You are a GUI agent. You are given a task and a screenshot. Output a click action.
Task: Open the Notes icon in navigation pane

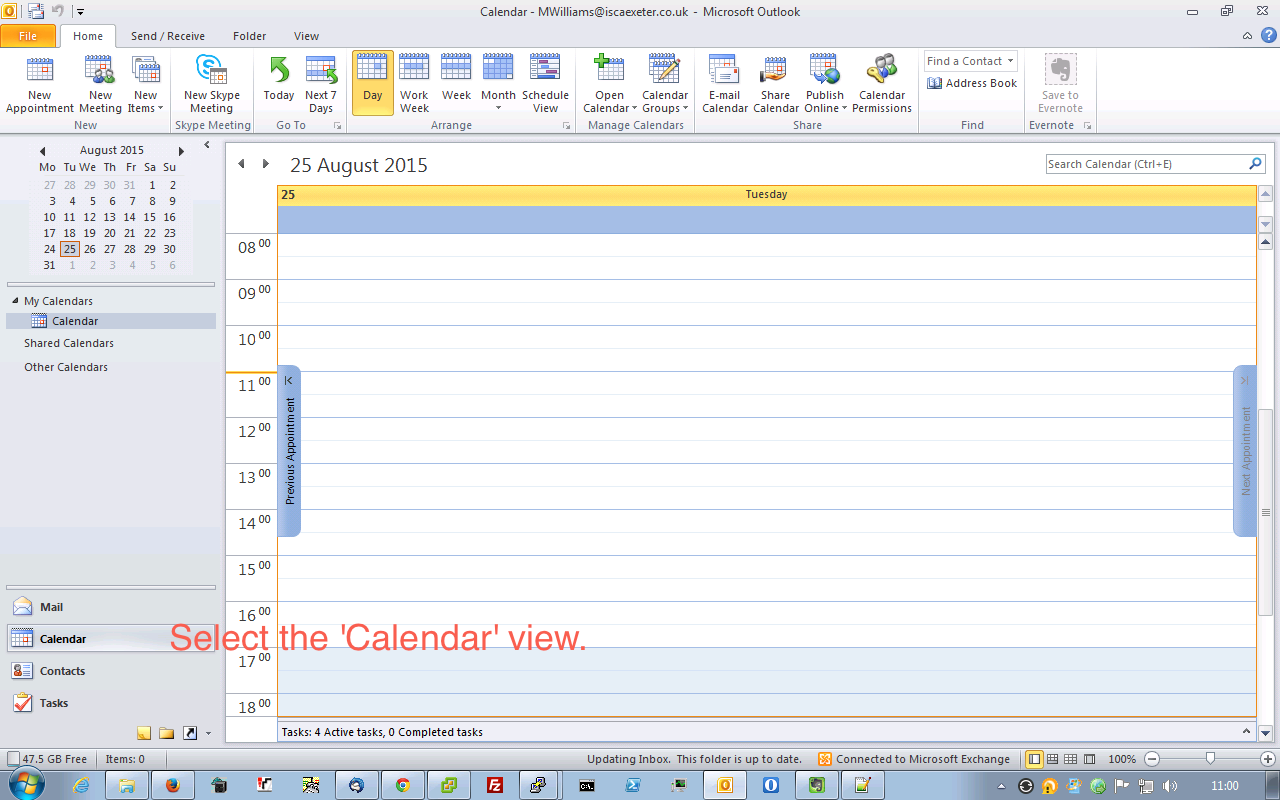(144, 733)
